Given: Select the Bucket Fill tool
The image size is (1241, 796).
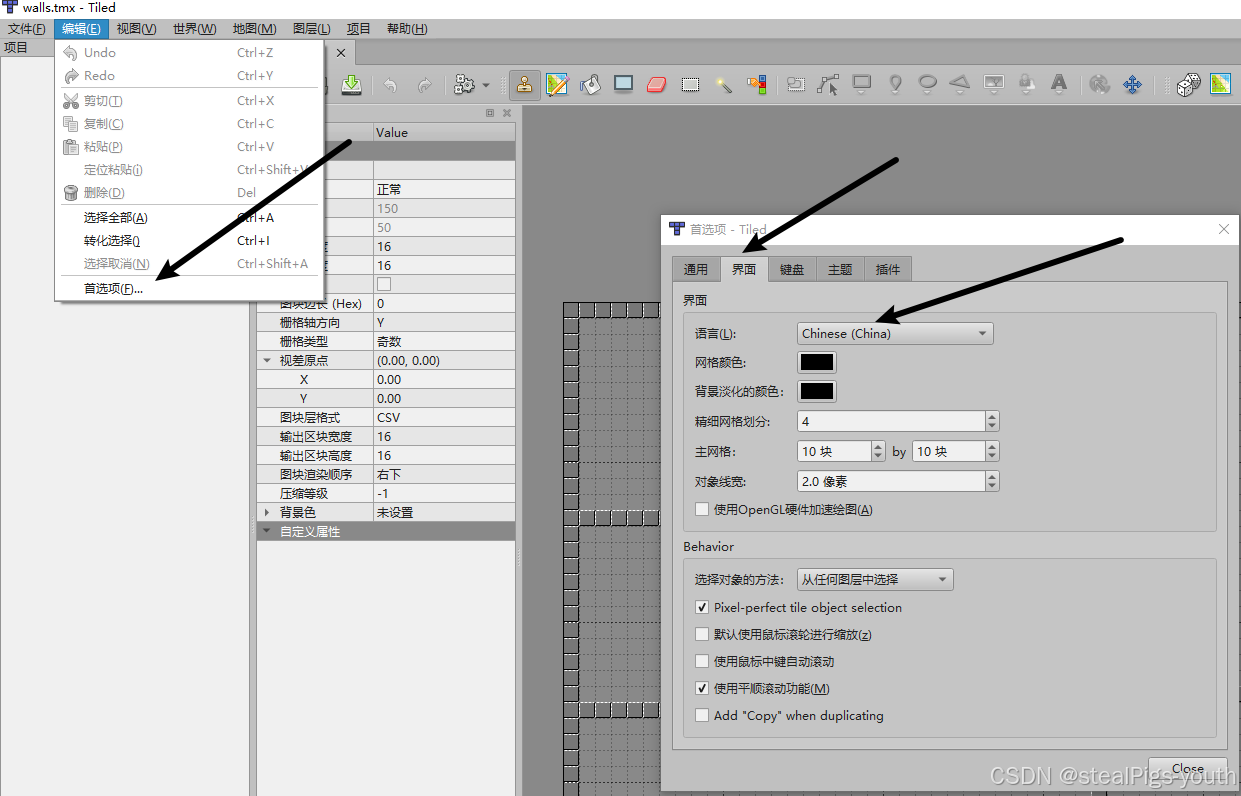Looking at the screenshot, I should (x=590, y=85).
